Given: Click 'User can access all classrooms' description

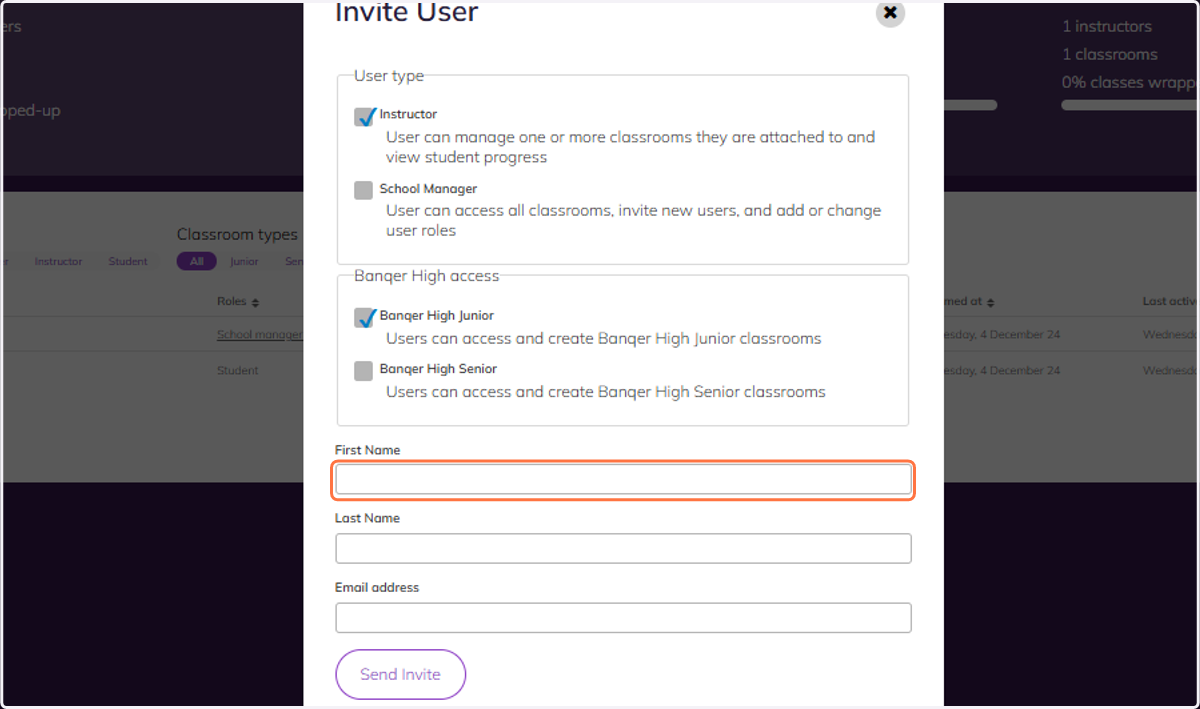Looking at the screenshot, I should [x=633, y=220].
